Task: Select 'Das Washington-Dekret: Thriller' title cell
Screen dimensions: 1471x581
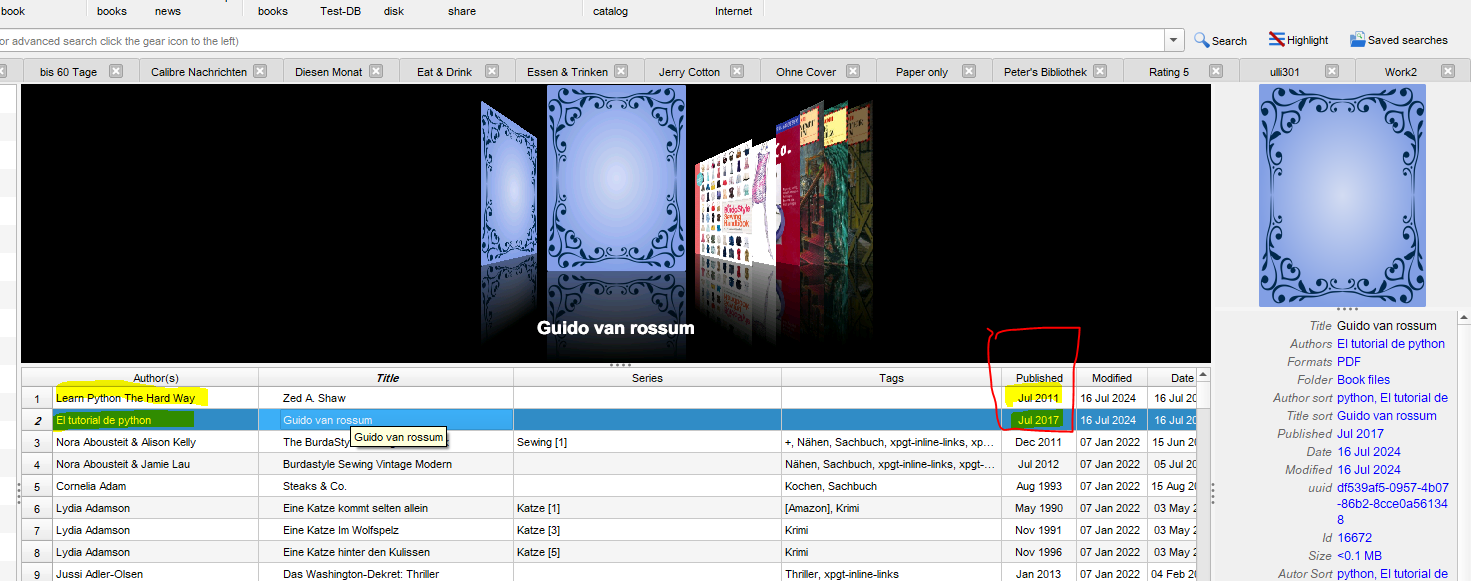Action: click(x=386, y=574)
